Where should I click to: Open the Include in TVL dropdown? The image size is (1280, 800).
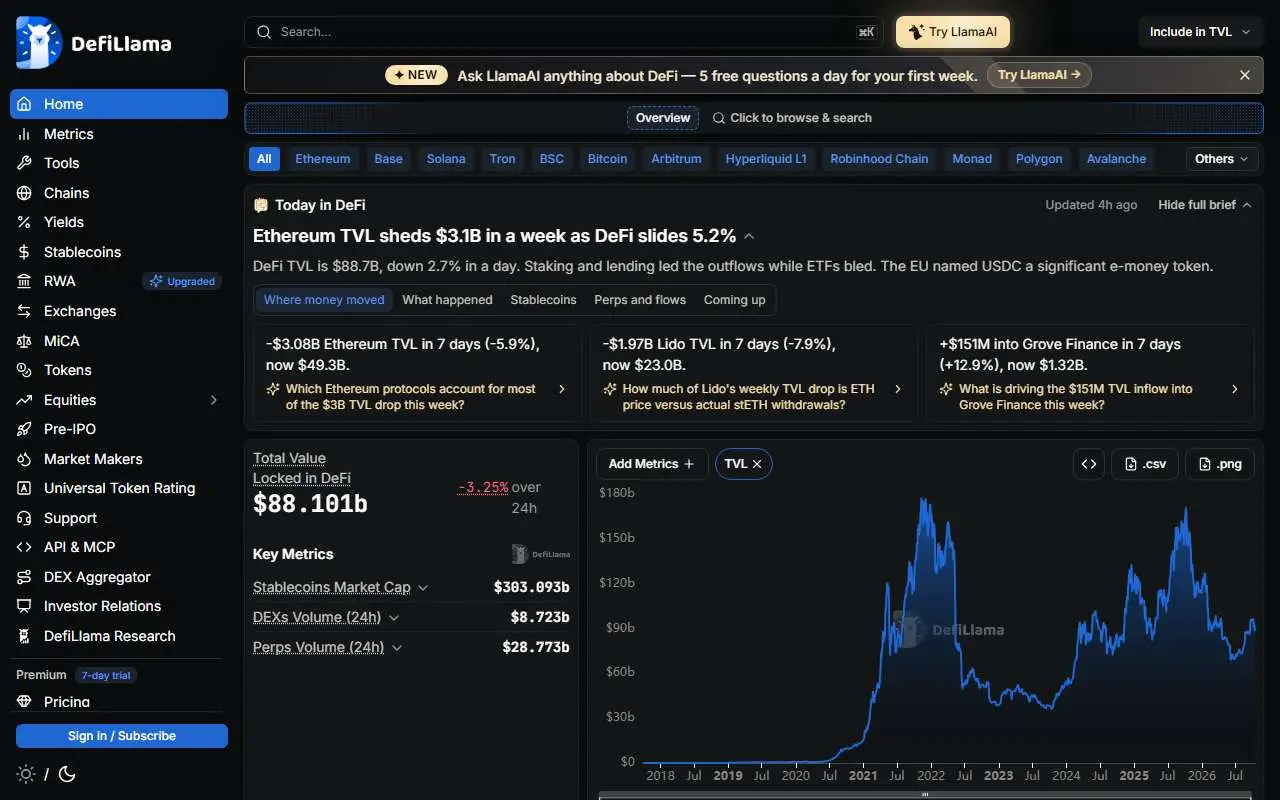(x=1200, y=32)
